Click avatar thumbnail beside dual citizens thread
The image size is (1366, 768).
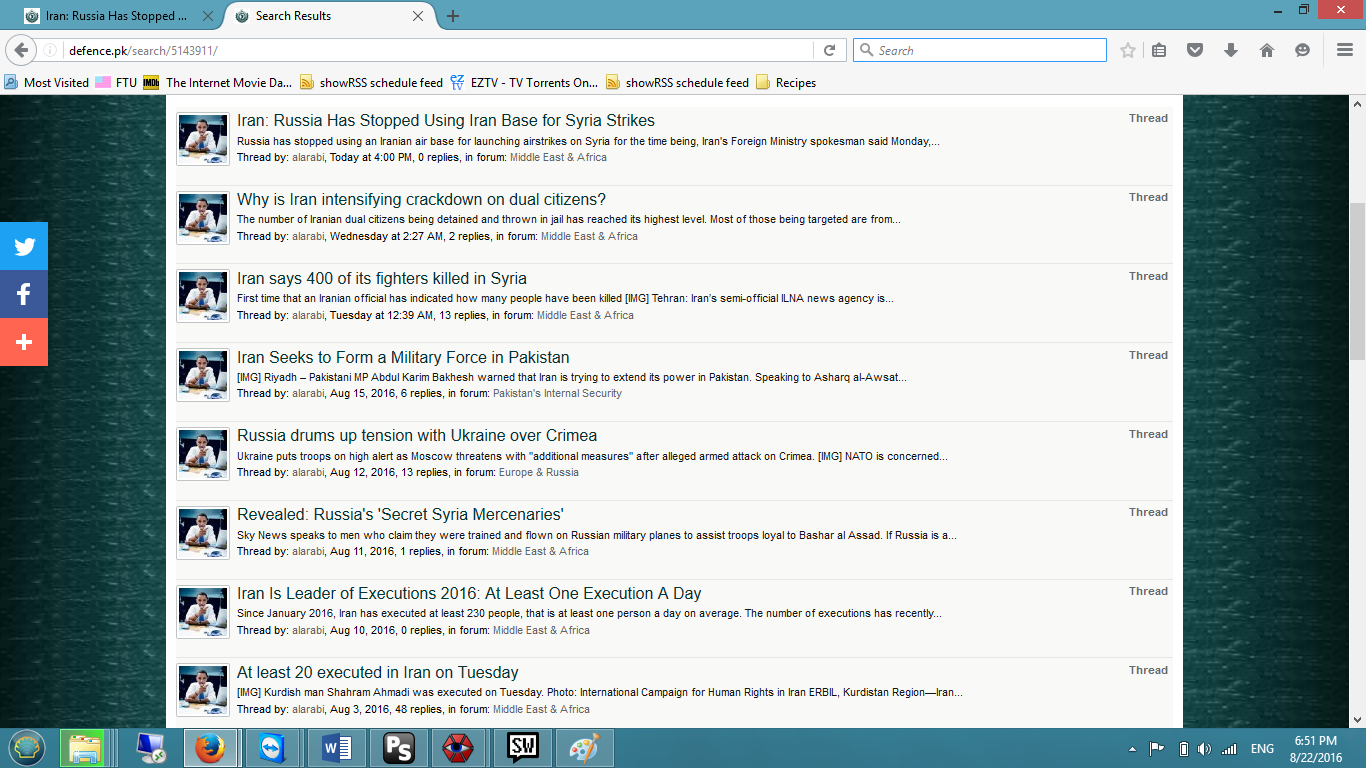[x=203, y=218]
